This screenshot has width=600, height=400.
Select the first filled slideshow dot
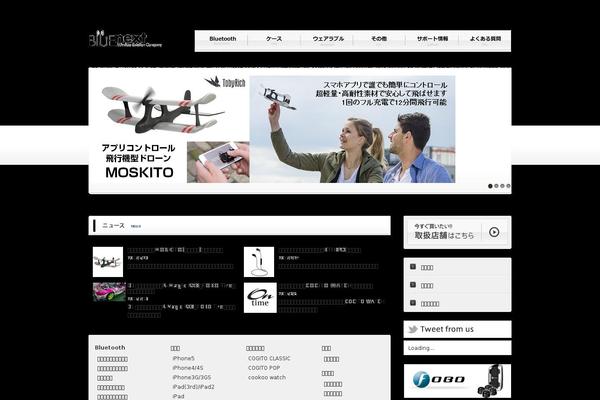click(x=490, y=186)
